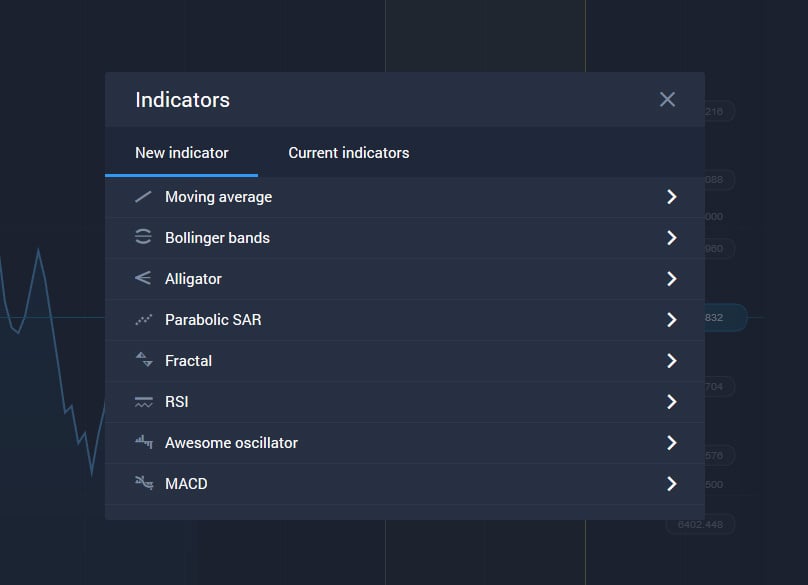
Task: Expand the MACD row chevron
Action: tap(672, 484)
